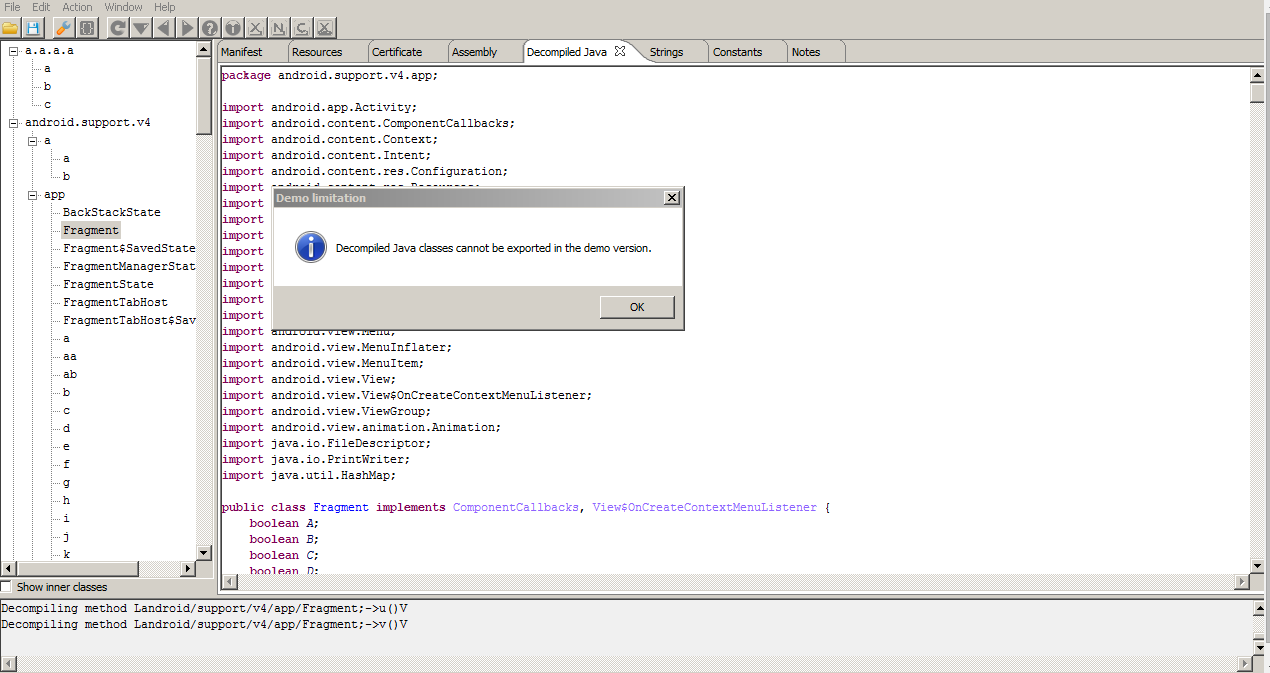Click View$OnCreateContextMenuListener in class declaration
The width and height of the screenshot is (1270, 673).
coord(705,507)
